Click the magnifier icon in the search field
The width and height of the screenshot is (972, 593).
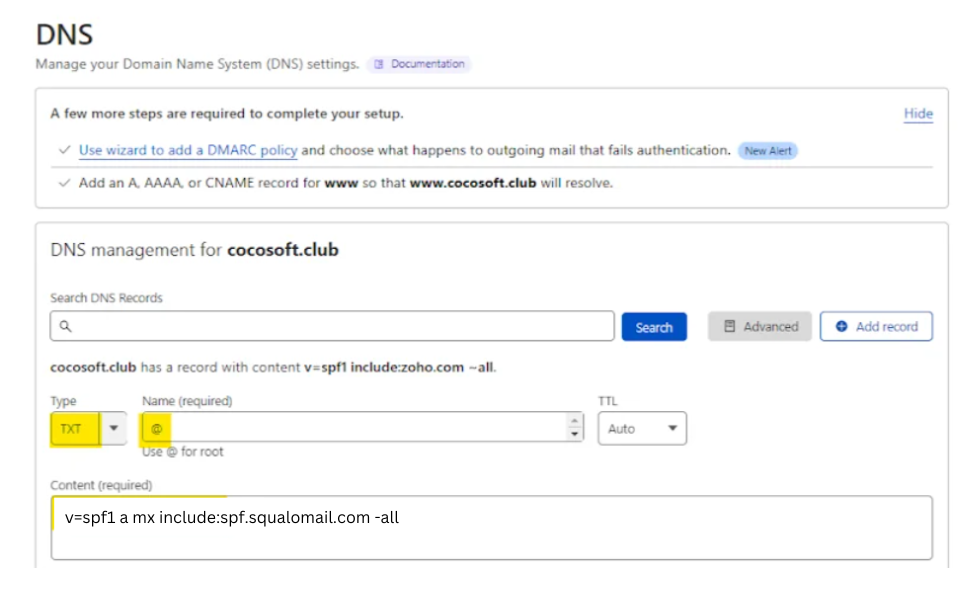pyautogui.click(x=65, y=327)
